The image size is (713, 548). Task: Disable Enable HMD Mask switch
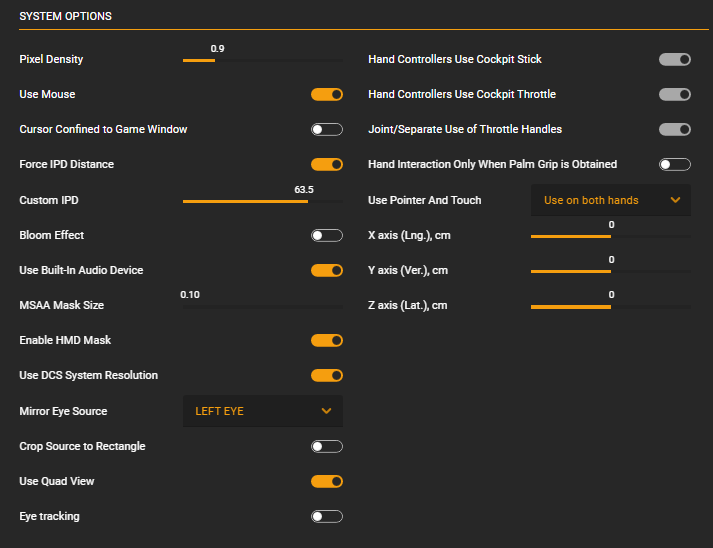click(x=326, y=340)
